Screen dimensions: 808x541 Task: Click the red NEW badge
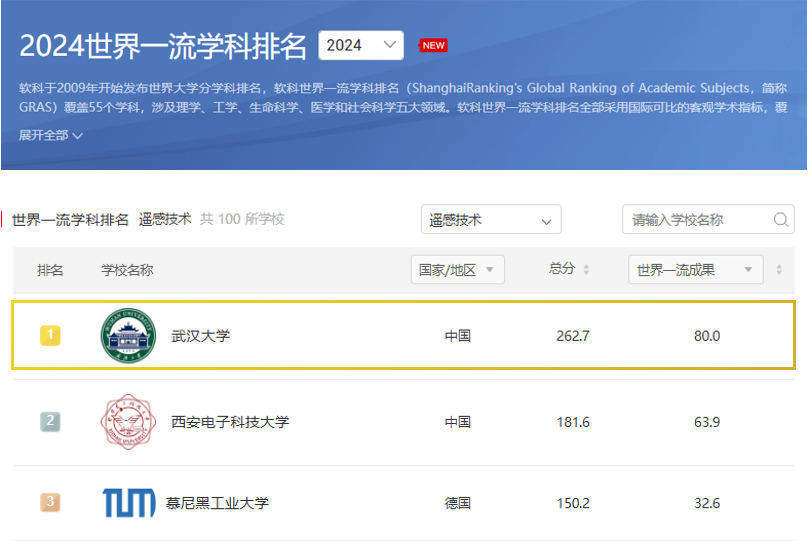(x=433, y=45)
